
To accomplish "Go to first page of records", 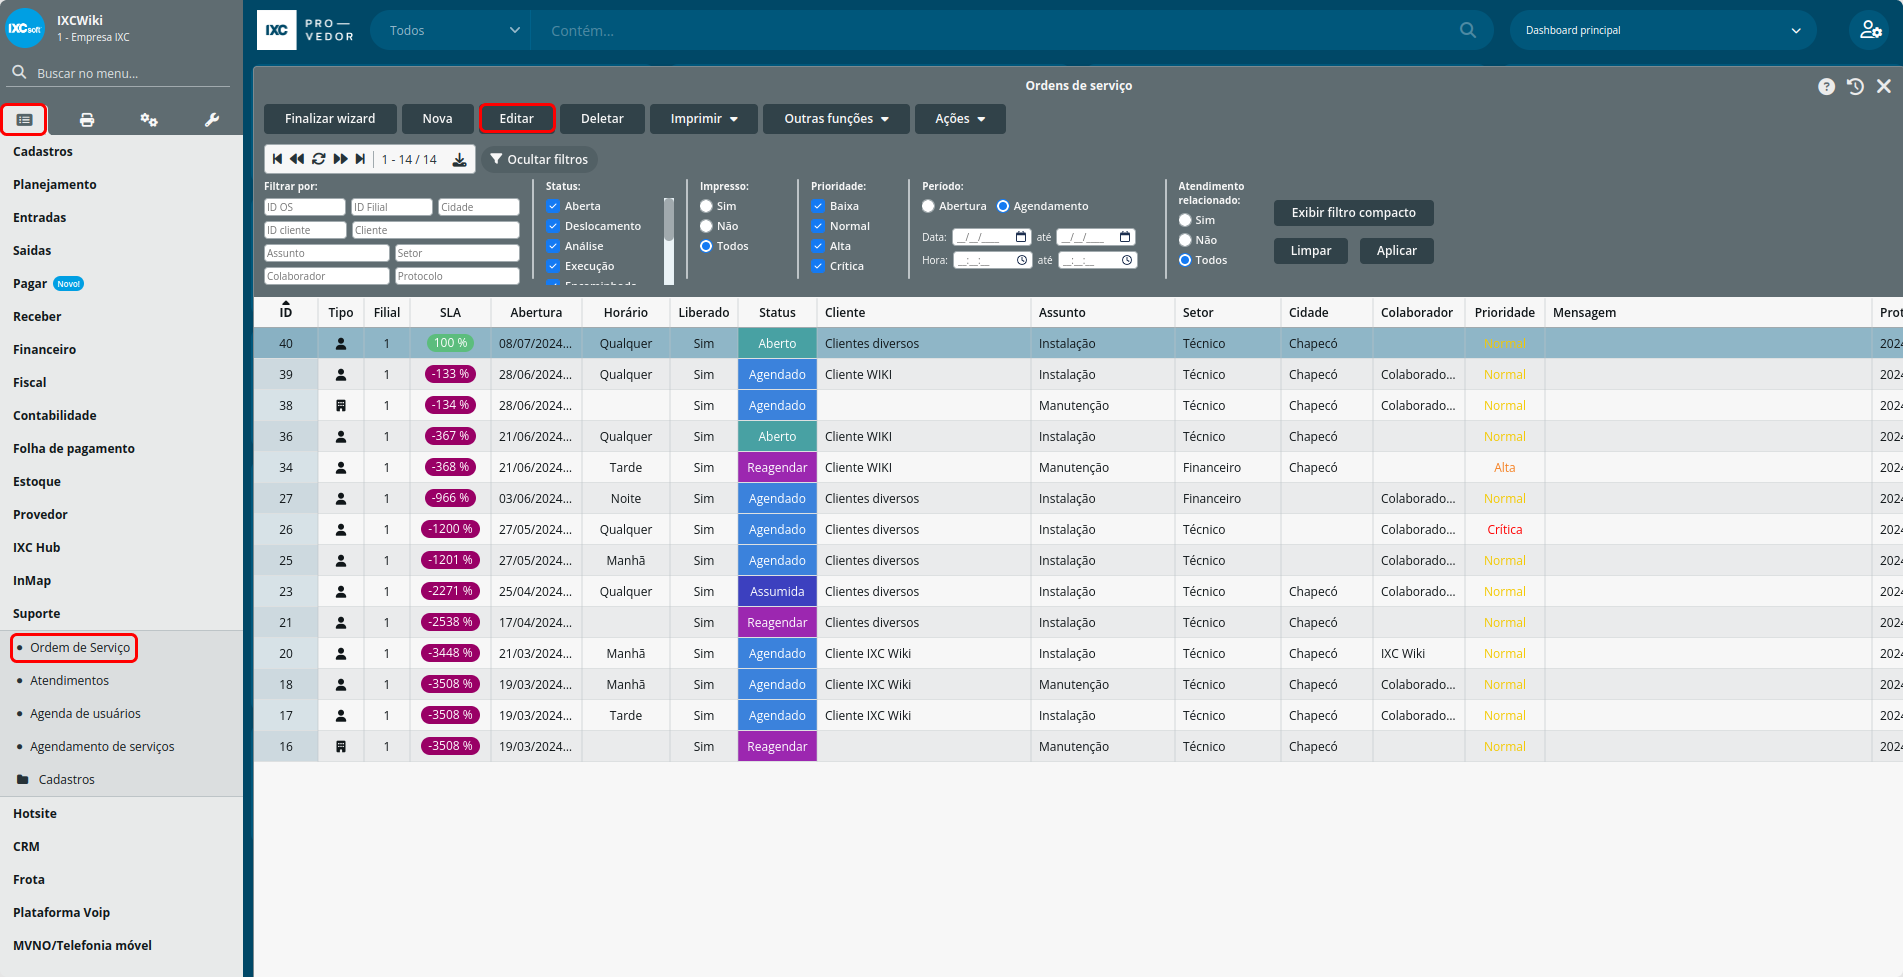I will [278, 159].
